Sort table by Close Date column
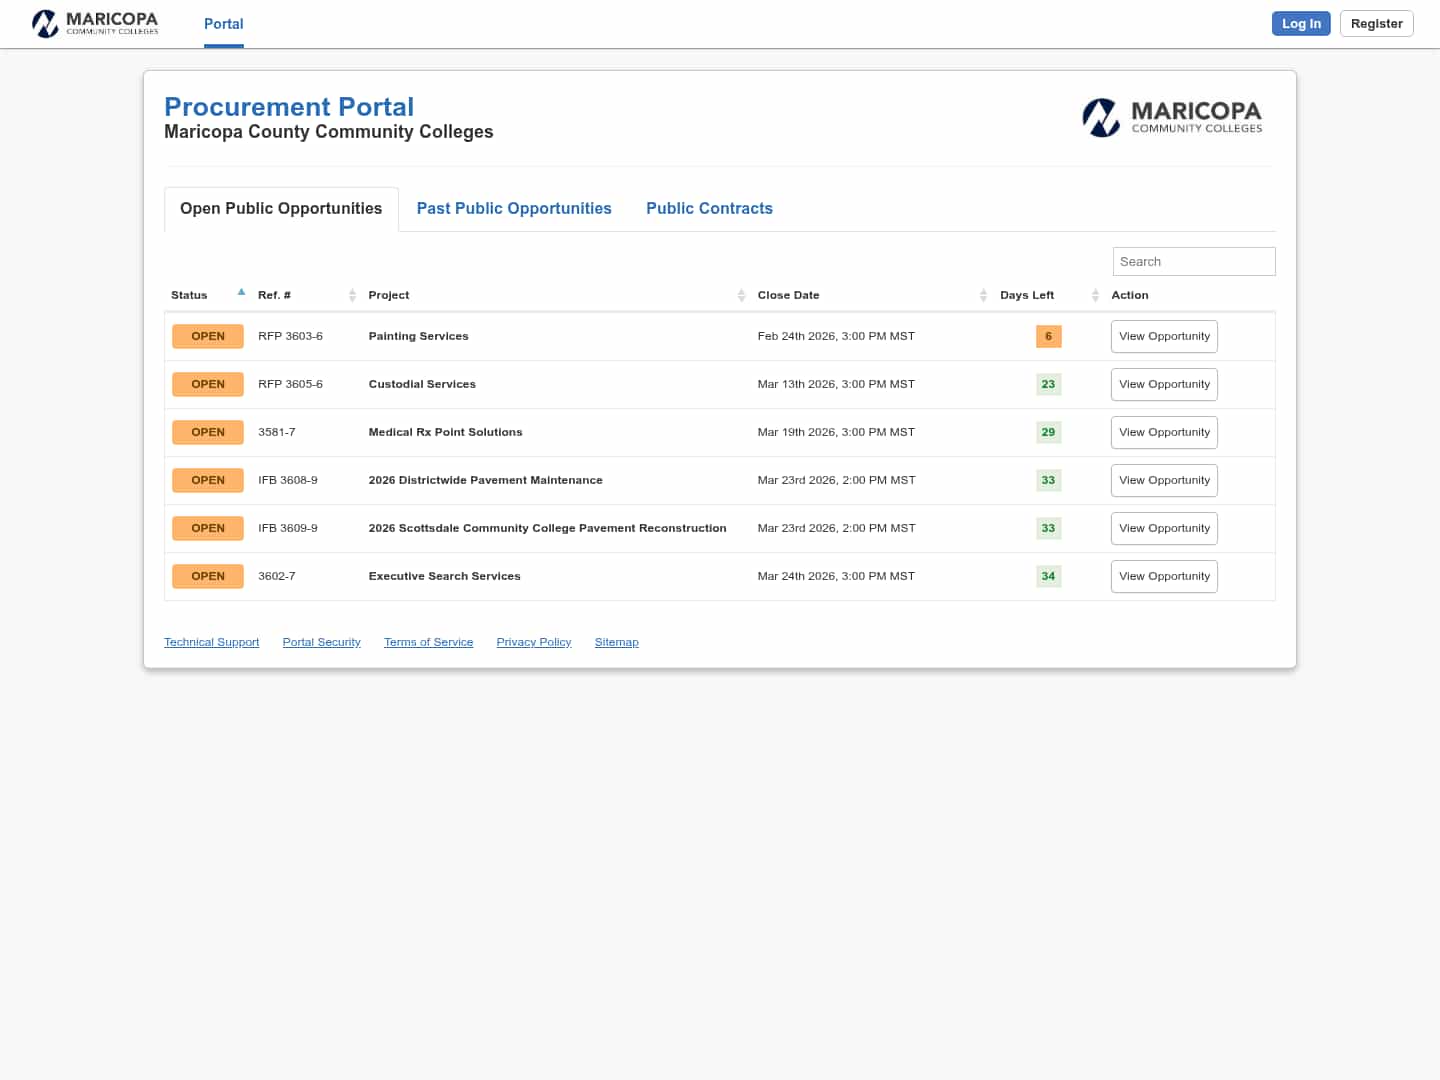This screenshot has height=1080, width=1440. click(x=788, y=295)
